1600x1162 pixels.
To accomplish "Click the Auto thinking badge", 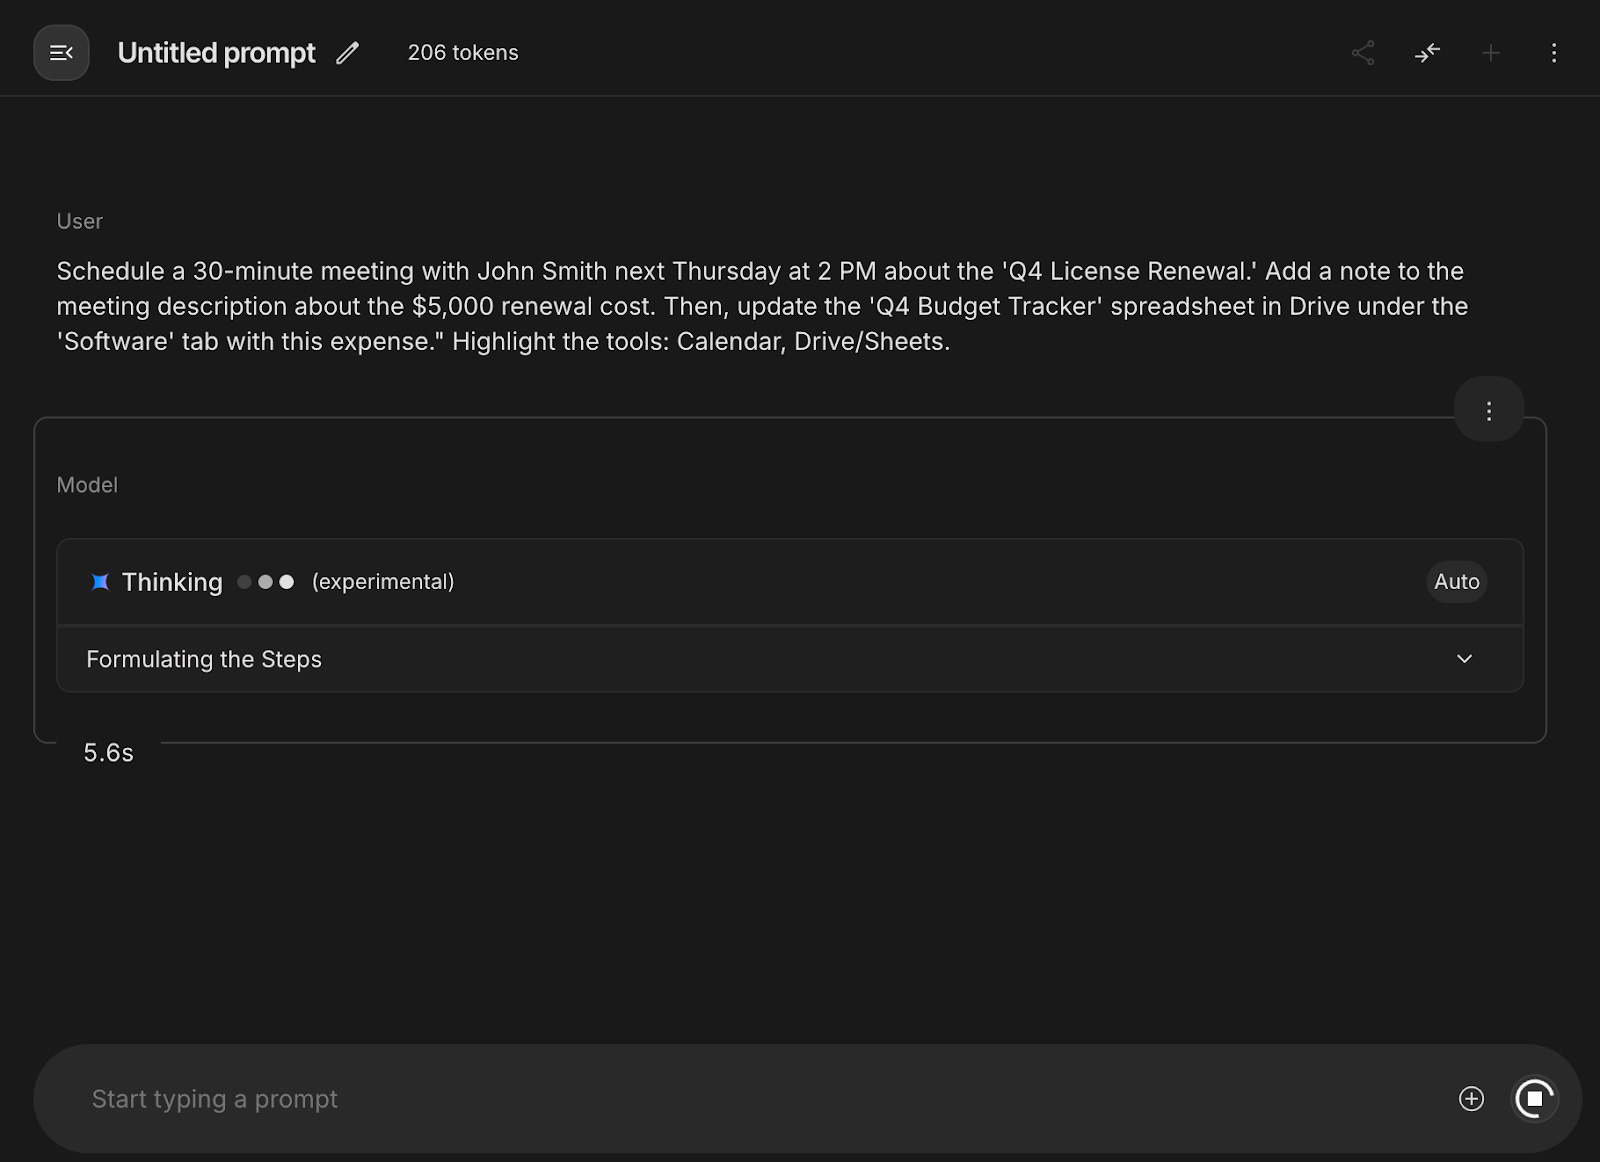I will [1457, 582].
